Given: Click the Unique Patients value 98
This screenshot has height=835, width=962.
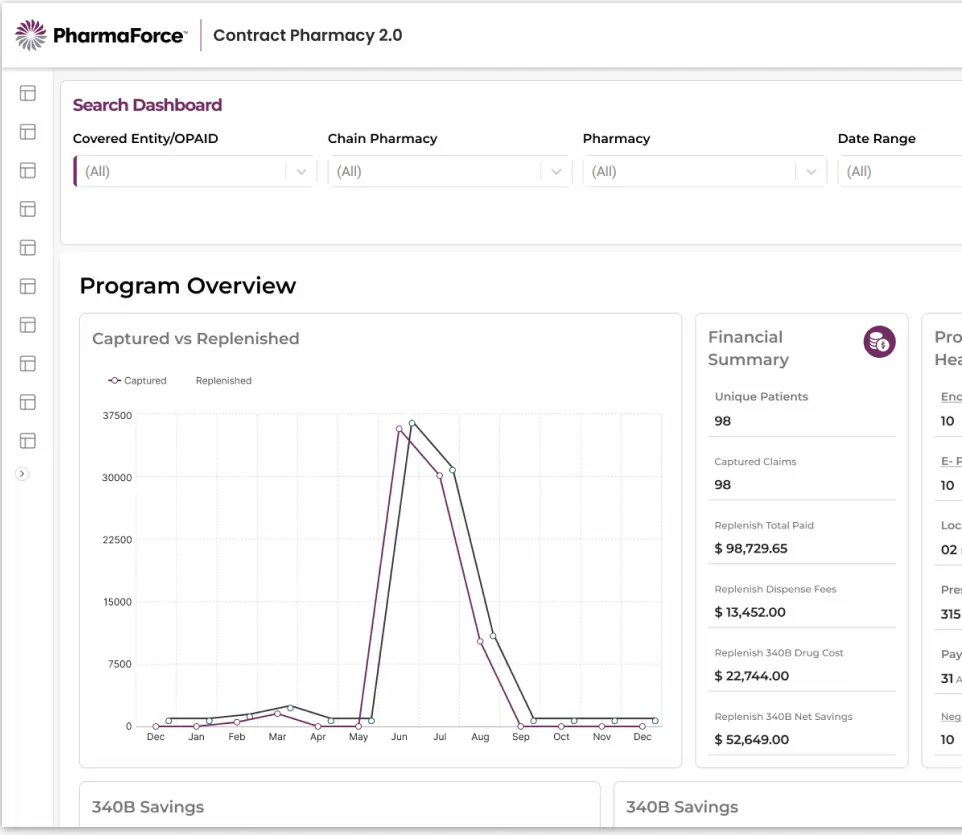Looking at the screenshot, I should (x=723, y=421).
